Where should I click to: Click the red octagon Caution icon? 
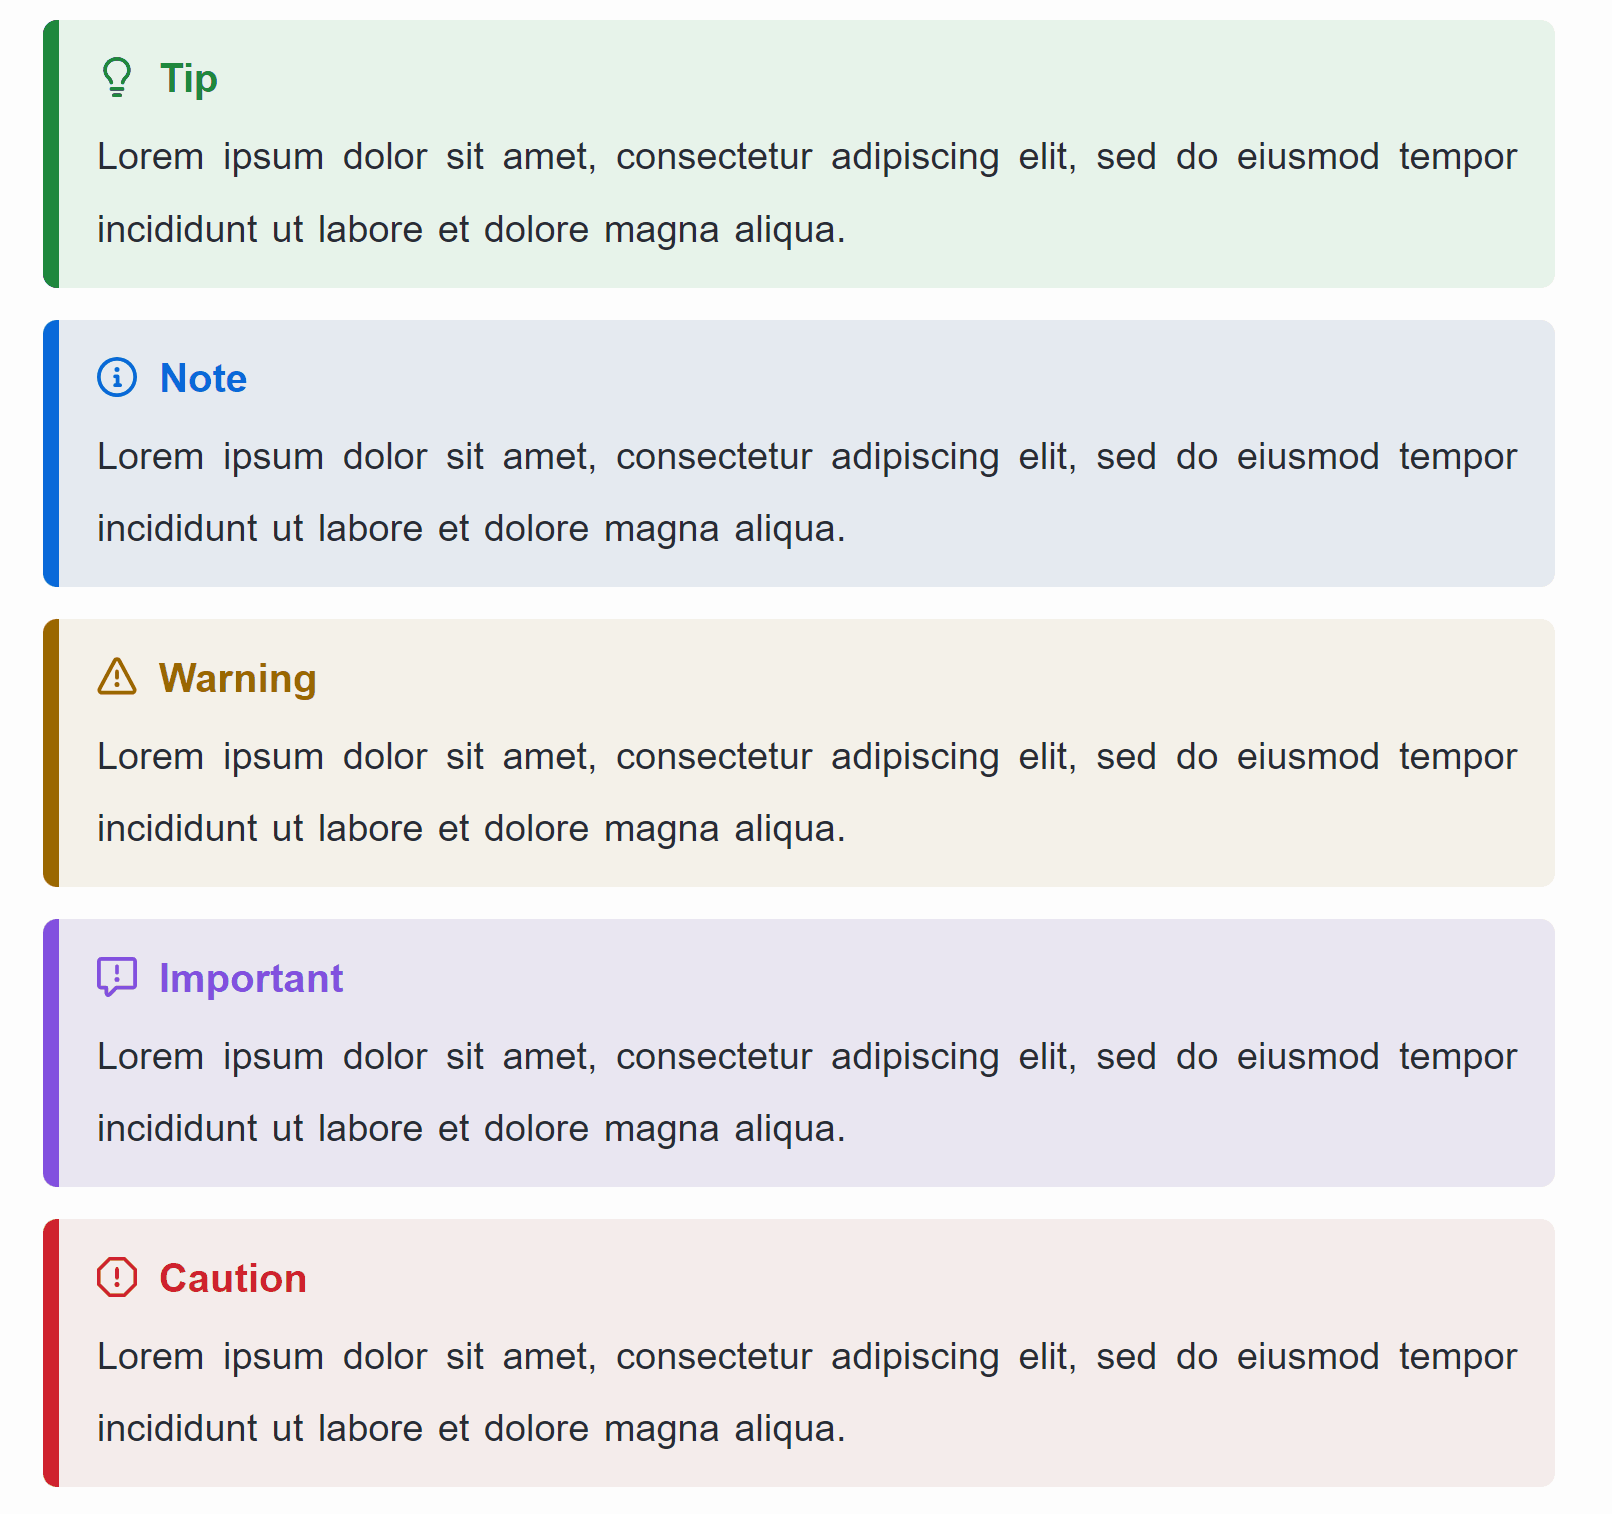117,1277
